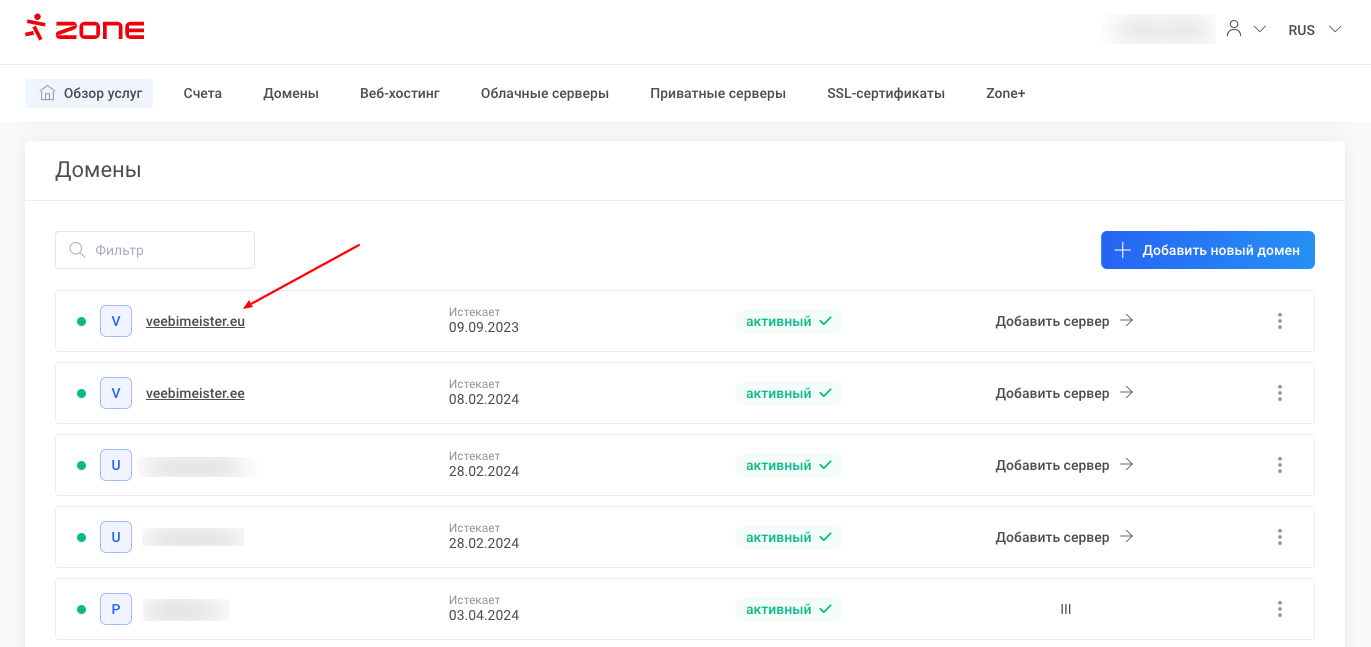
Task: Open three-dot menu for domain expiring 03.04.2024
Action: click(x=1279, y=609)
